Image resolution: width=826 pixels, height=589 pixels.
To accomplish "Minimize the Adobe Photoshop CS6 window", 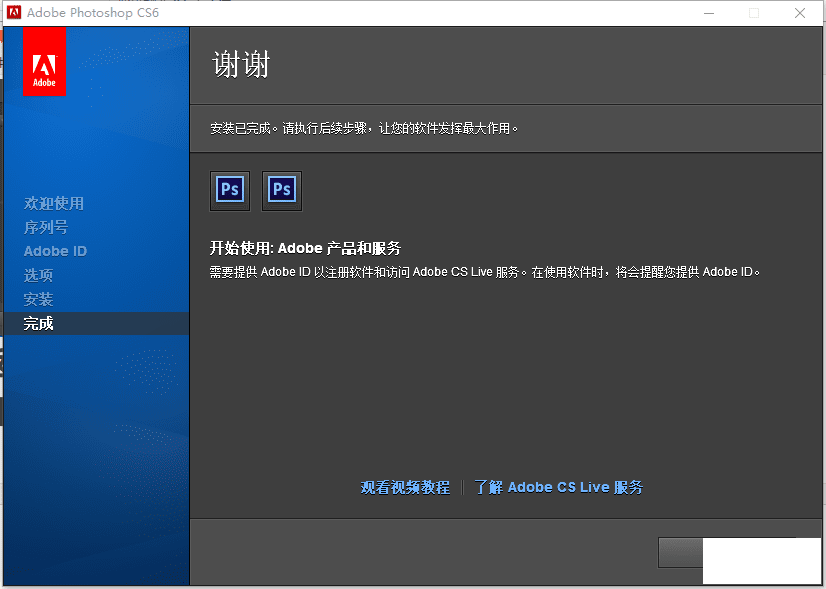I will click(x=709, y=13).
